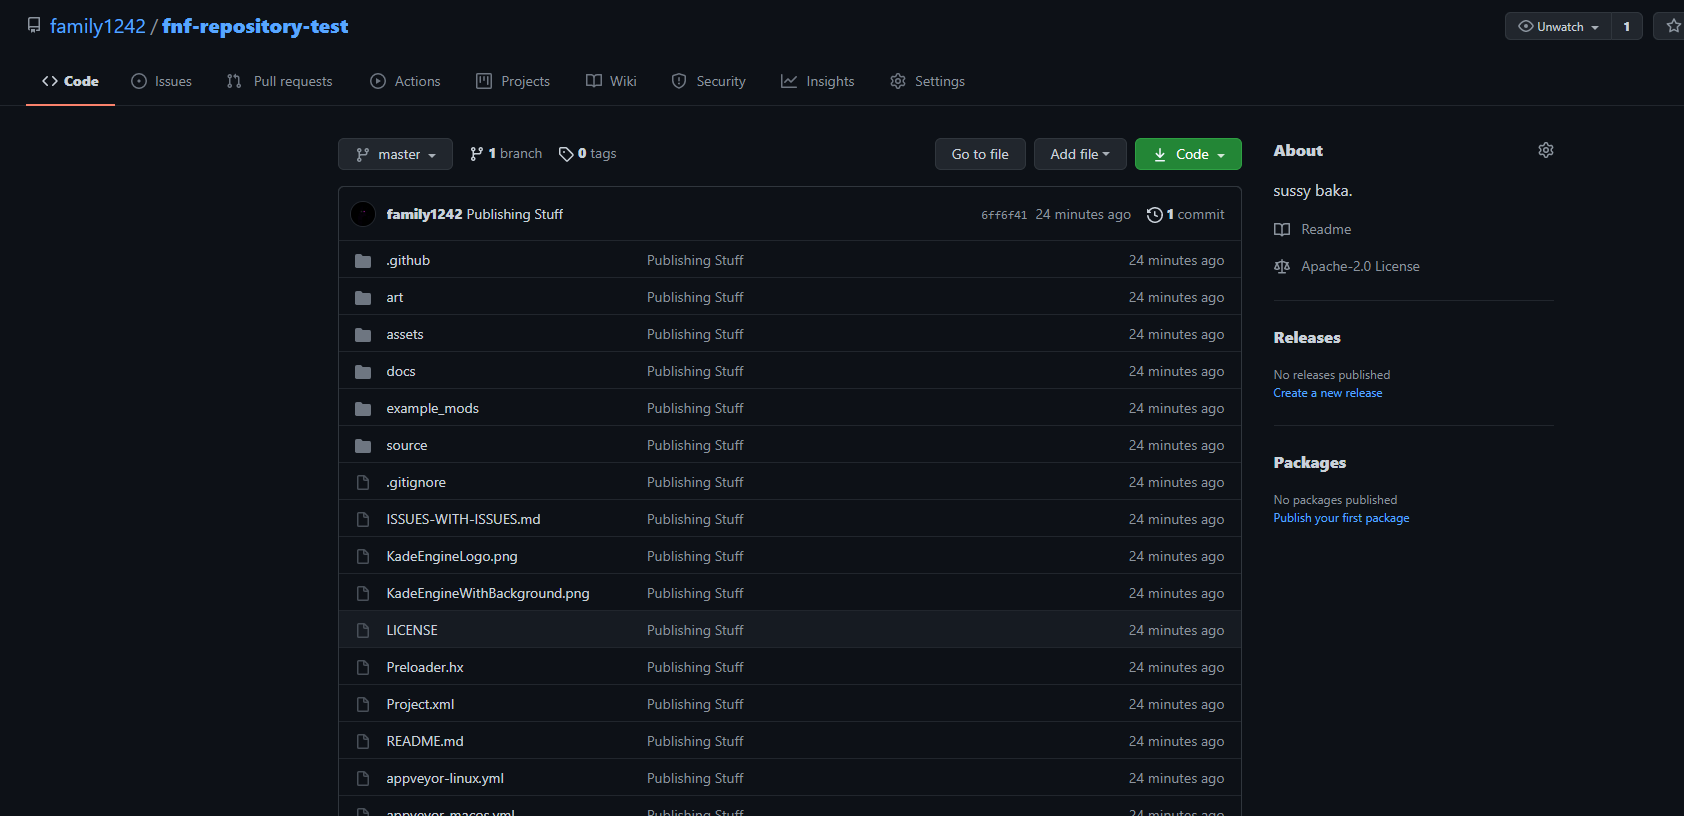View the 1 branch link
Screen dimensions: 1684x816
tap(506, 154)
